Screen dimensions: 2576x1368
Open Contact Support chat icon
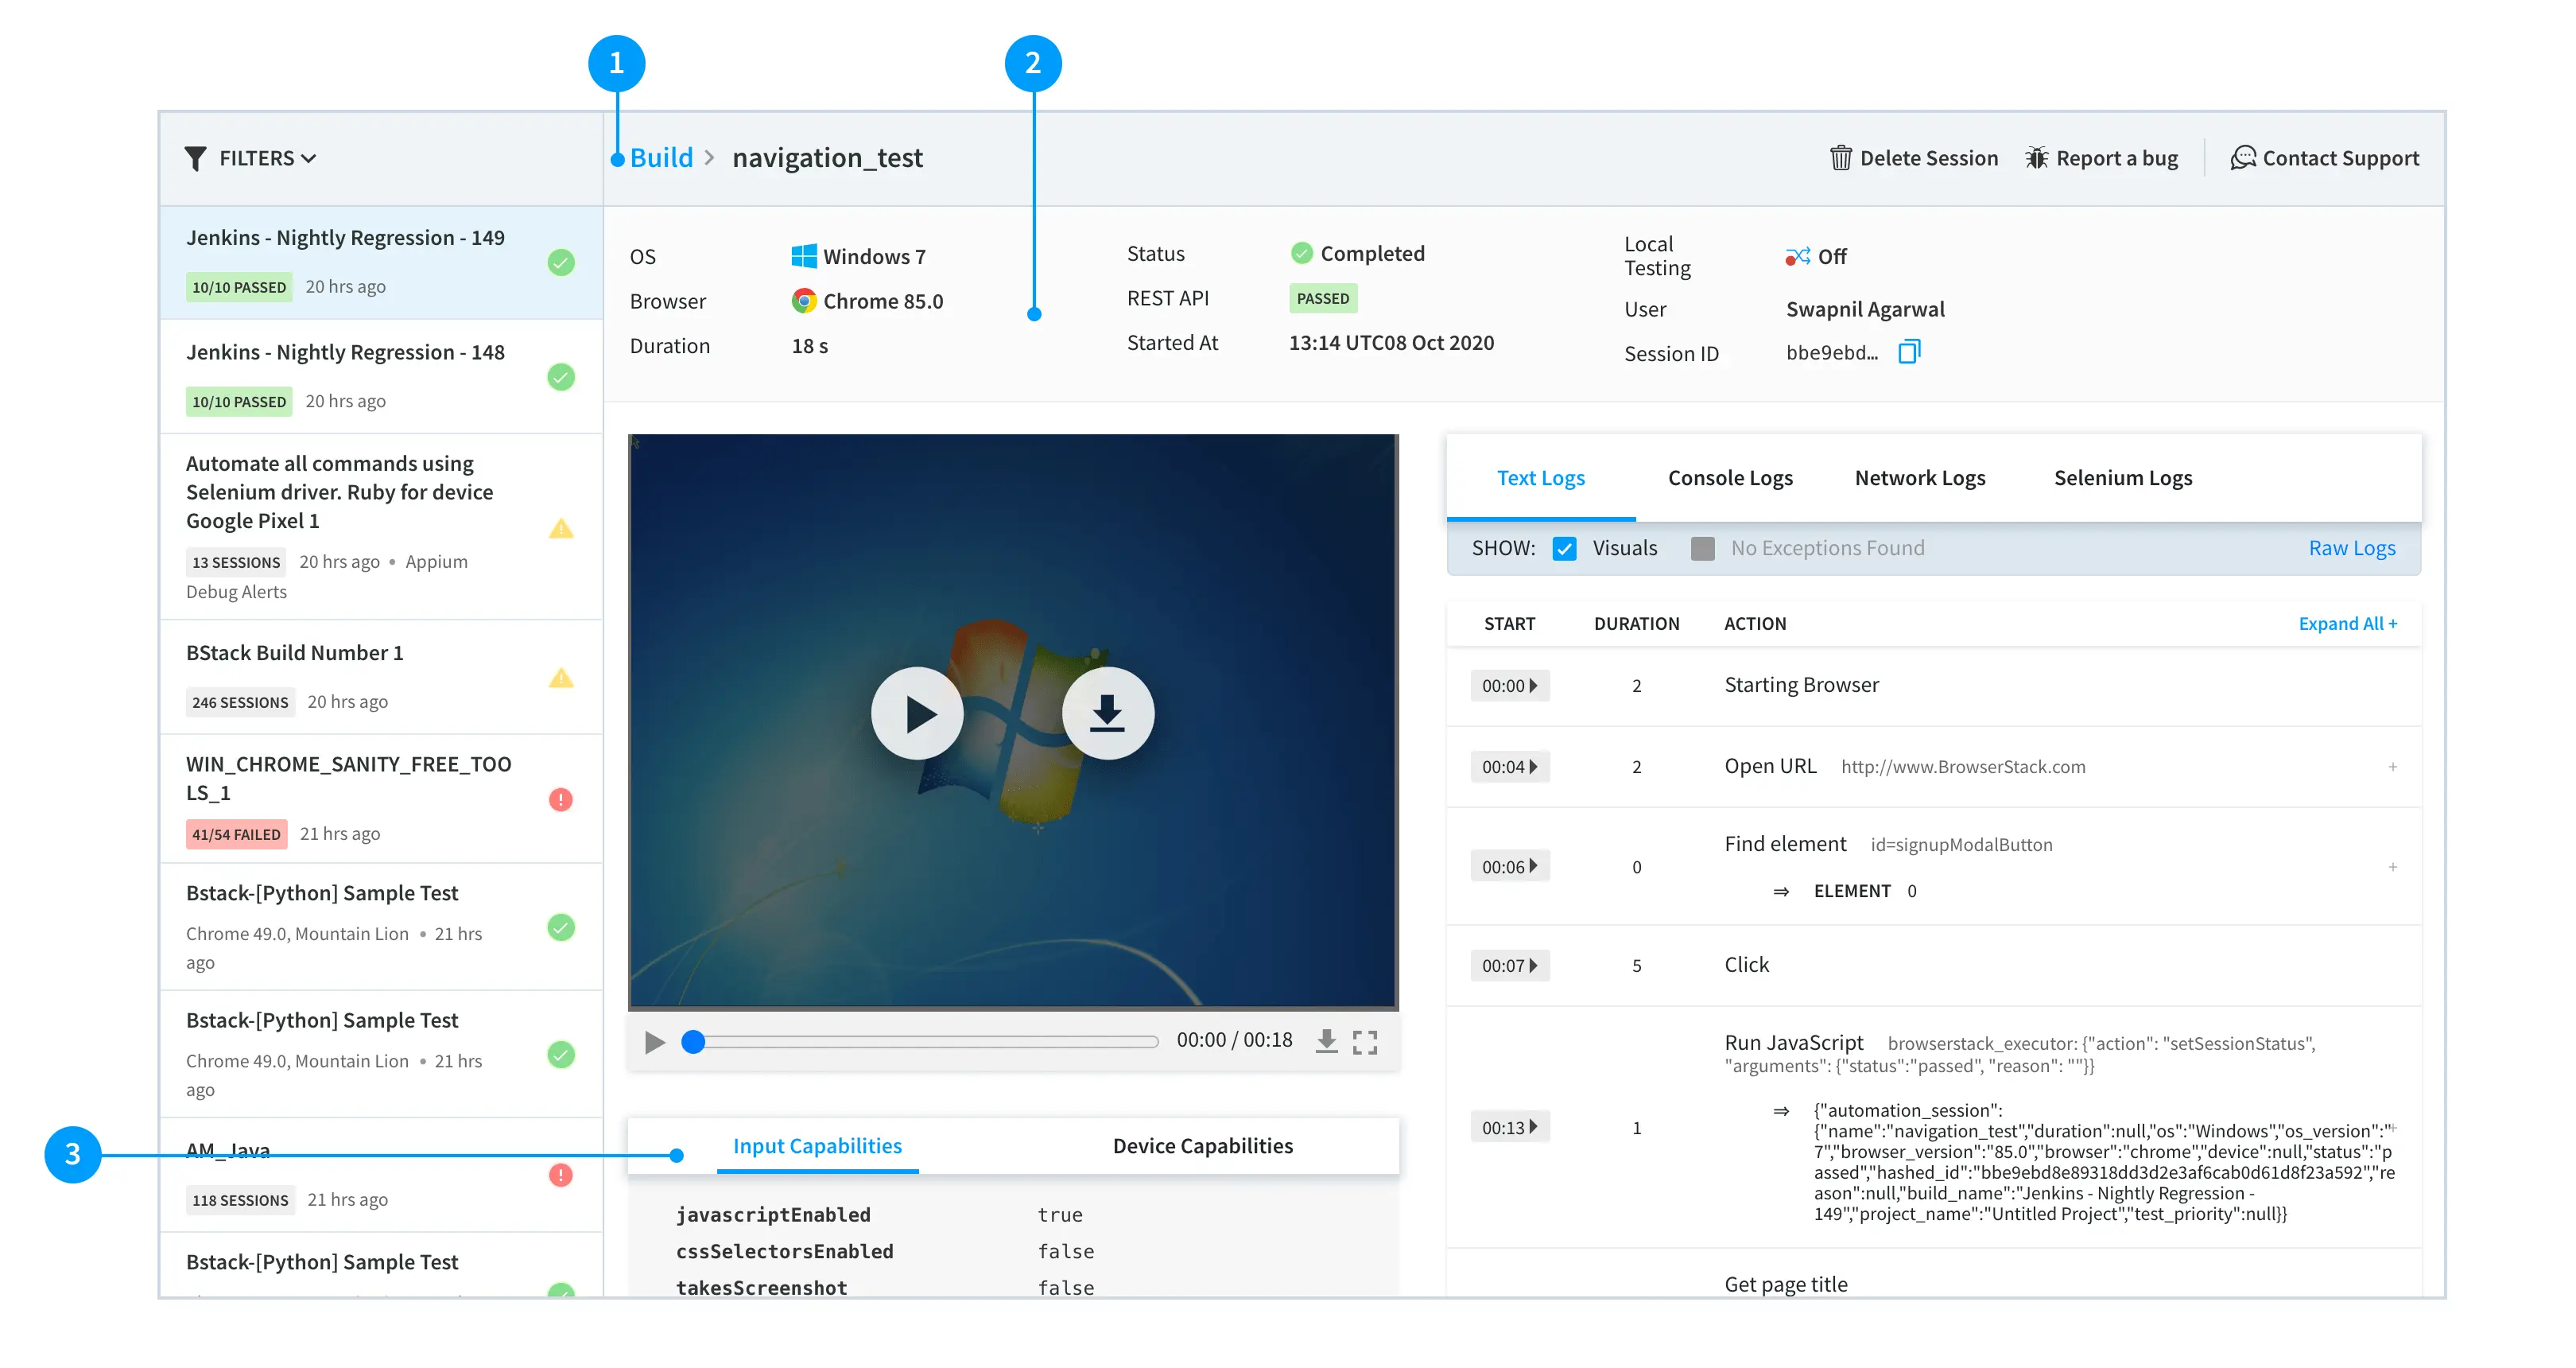[x=2243, y=158]
